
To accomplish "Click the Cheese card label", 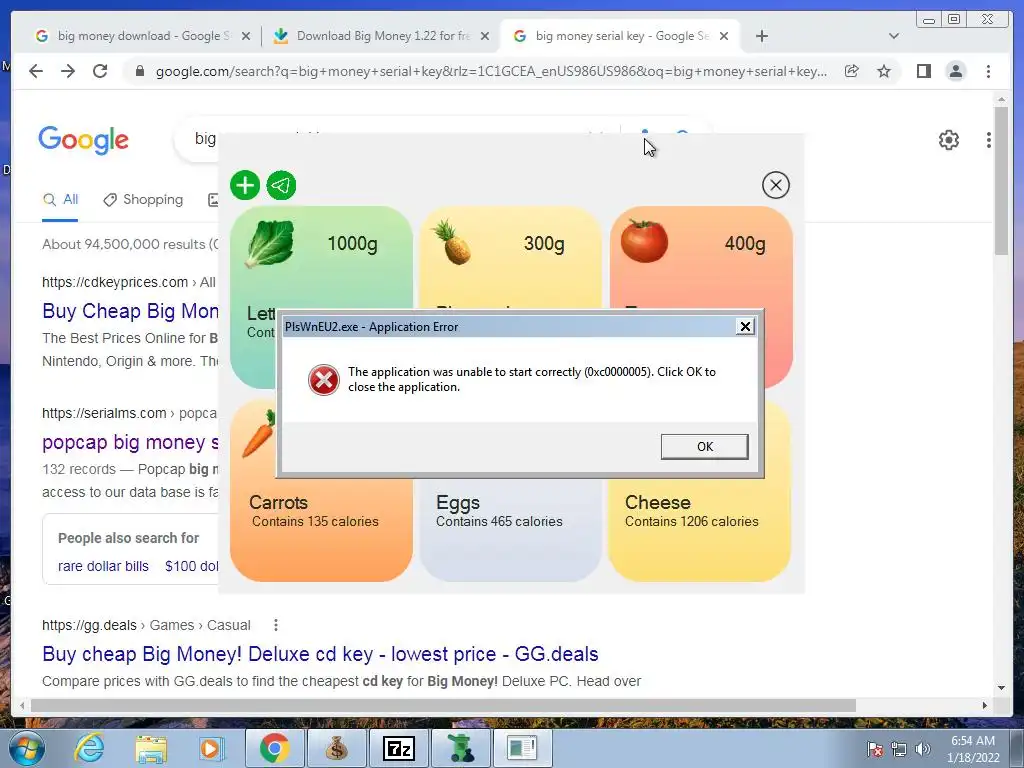I will pos(658,502).
